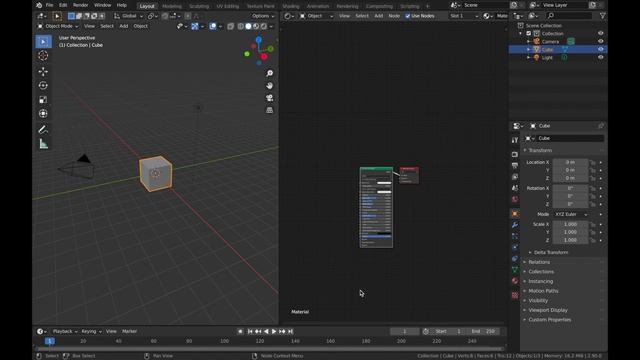
Task: Open the Scene properties tab
Action: point(515,188)
